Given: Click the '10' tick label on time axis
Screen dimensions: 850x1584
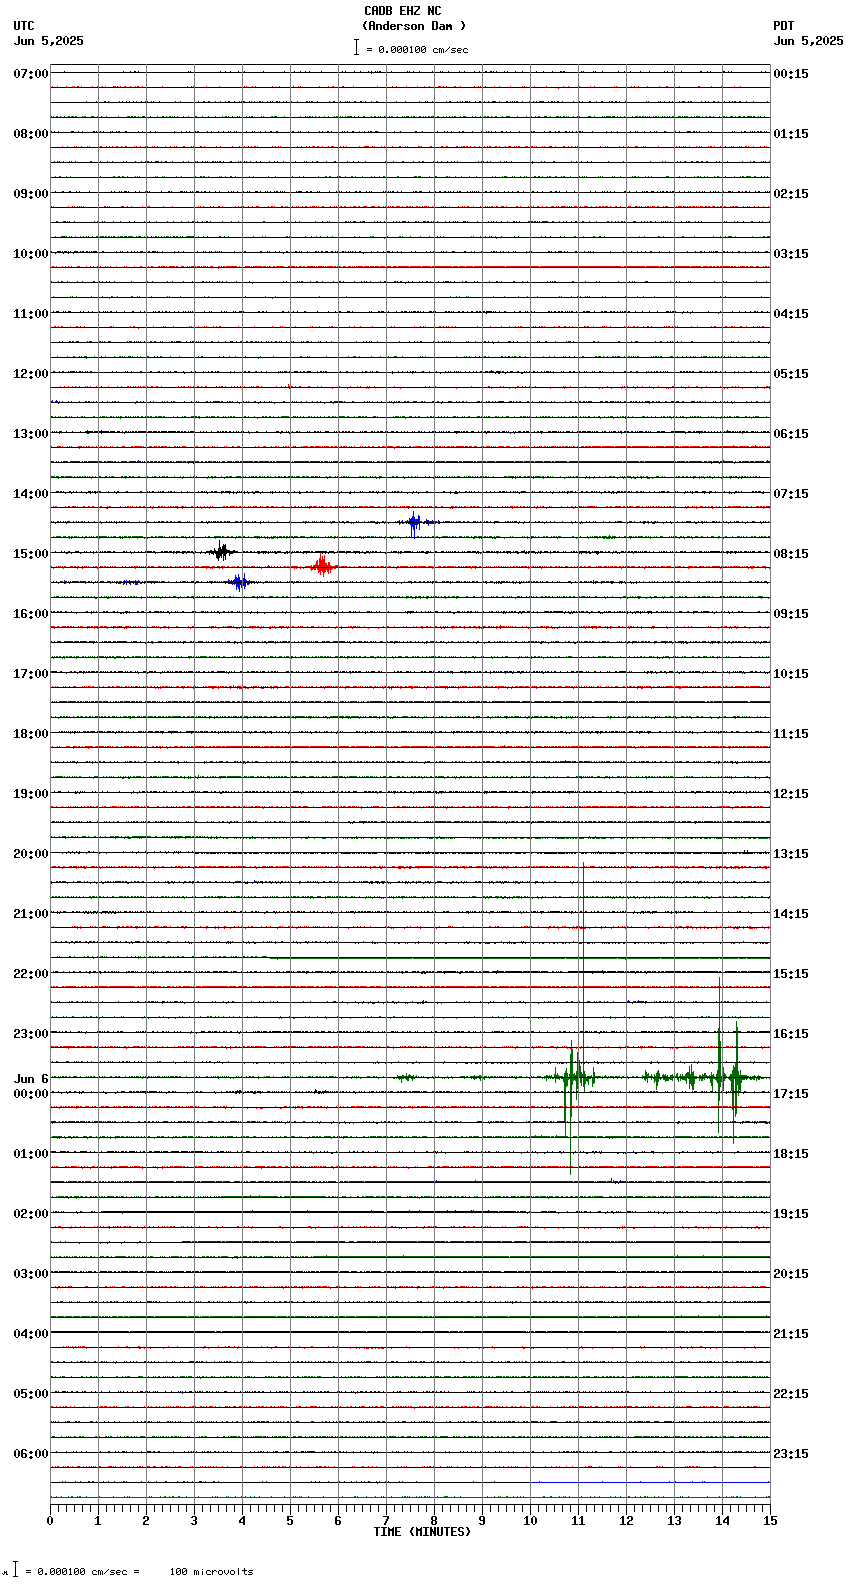Looking at the screenshot, I should (x=530, y=1521).
